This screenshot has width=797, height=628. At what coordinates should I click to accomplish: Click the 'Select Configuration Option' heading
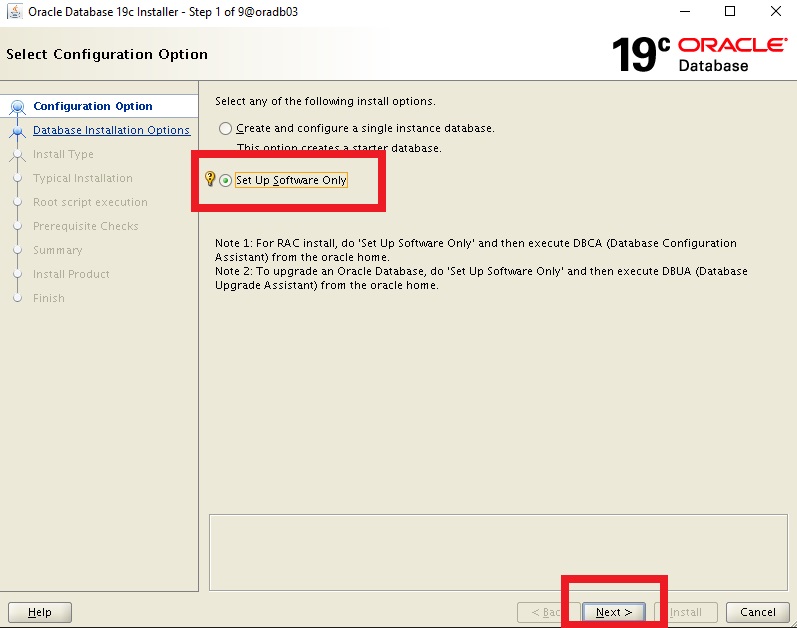click(107, 54)
